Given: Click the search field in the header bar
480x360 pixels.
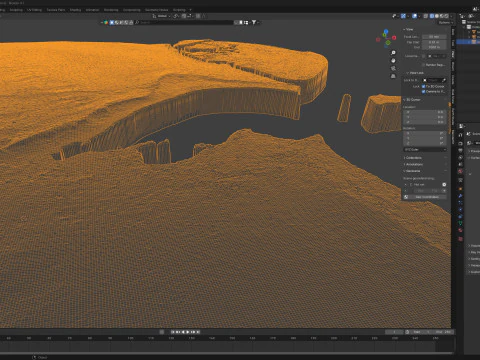Looking at the screenshot, I should (185, 22).
